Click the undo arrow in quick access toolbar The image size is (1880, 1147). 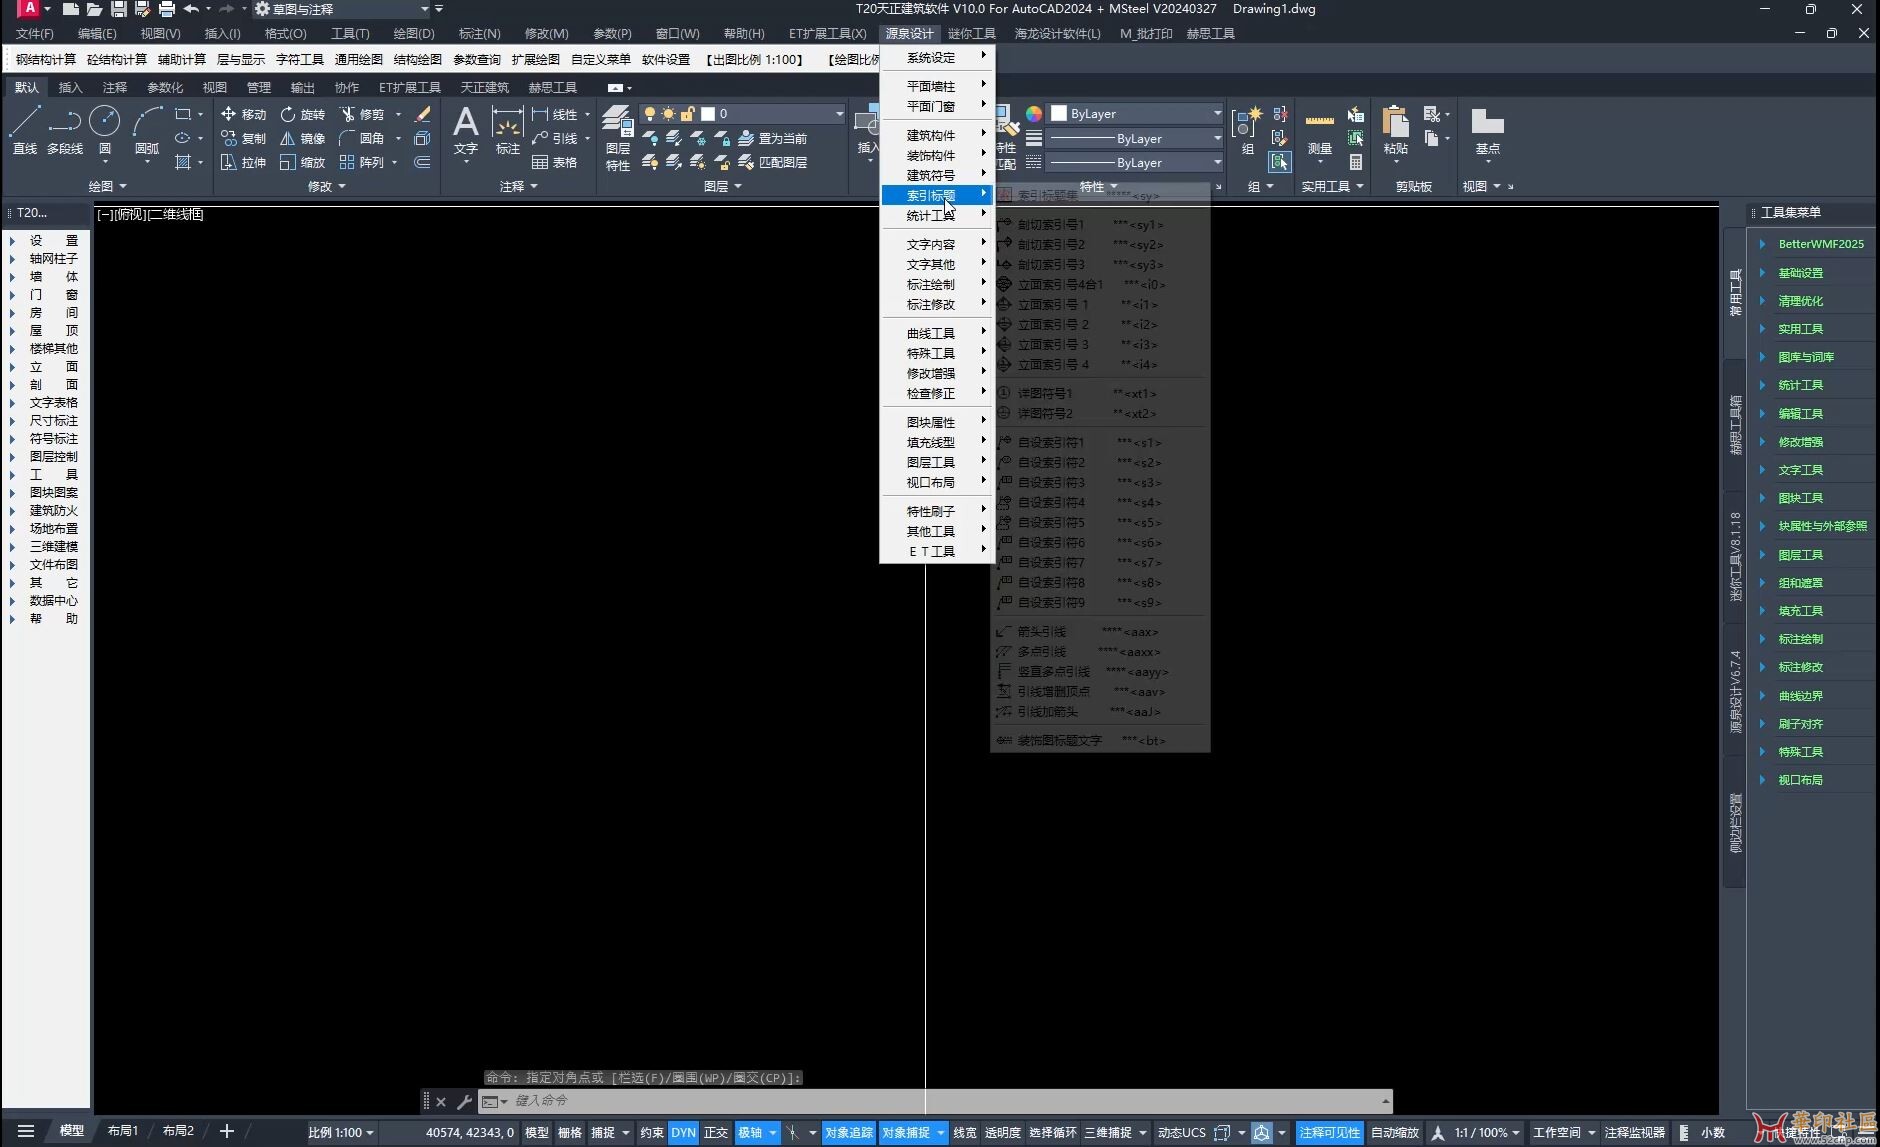click(x=190, y=9)
